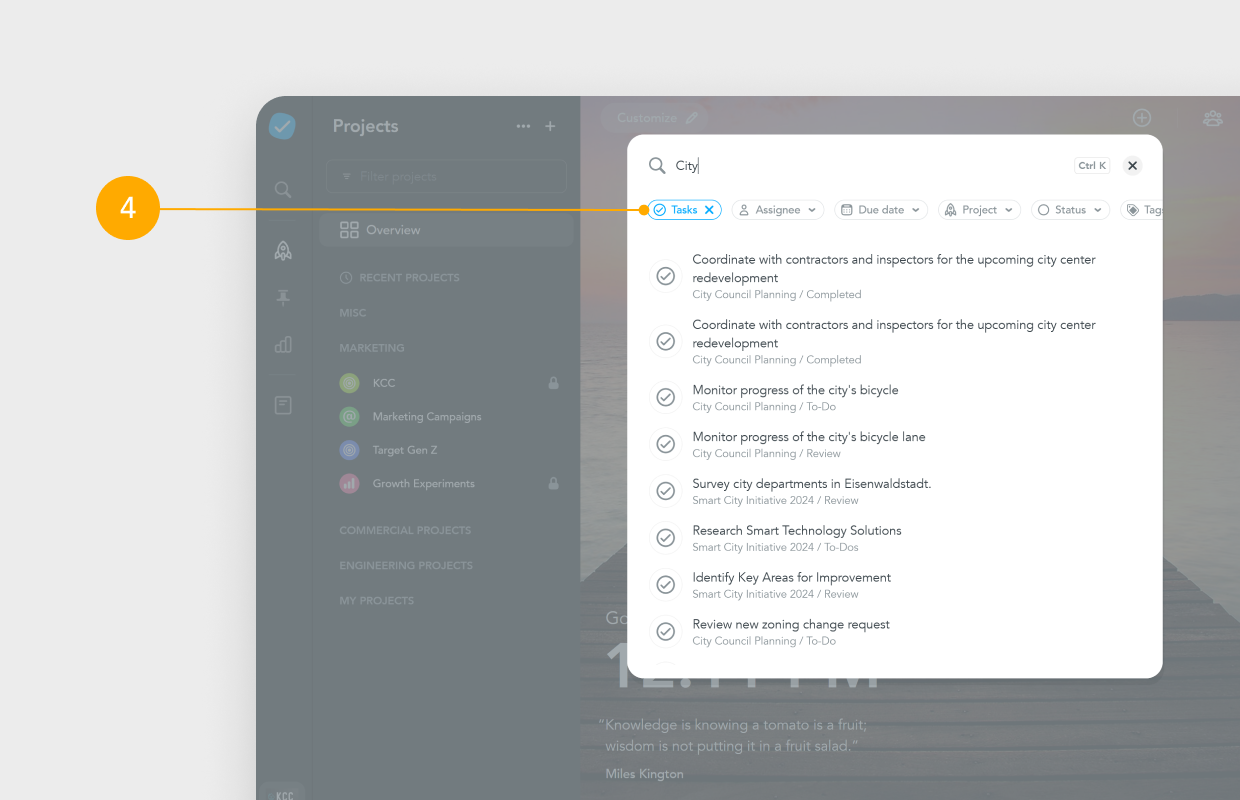Open statistics via the bar chart icon
Viewport: 1240px width, 800px height.
(x=283, y=344)
